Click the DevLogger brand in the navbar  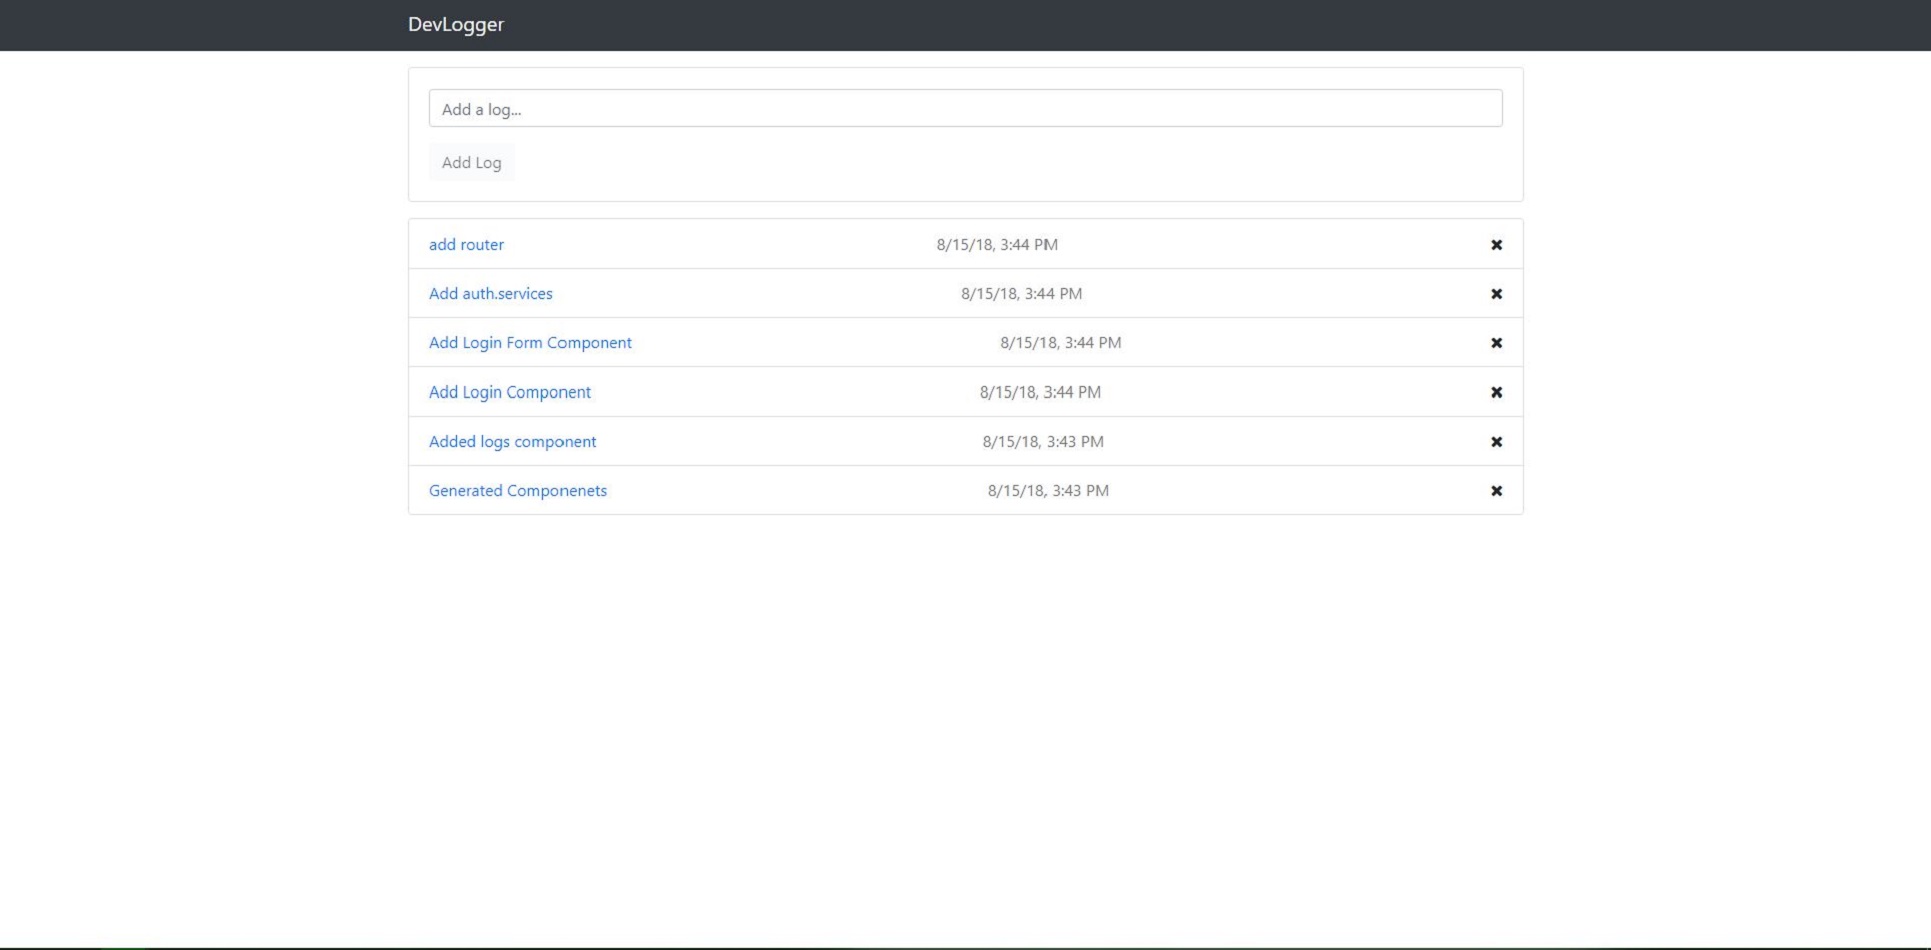click(455, 25)
